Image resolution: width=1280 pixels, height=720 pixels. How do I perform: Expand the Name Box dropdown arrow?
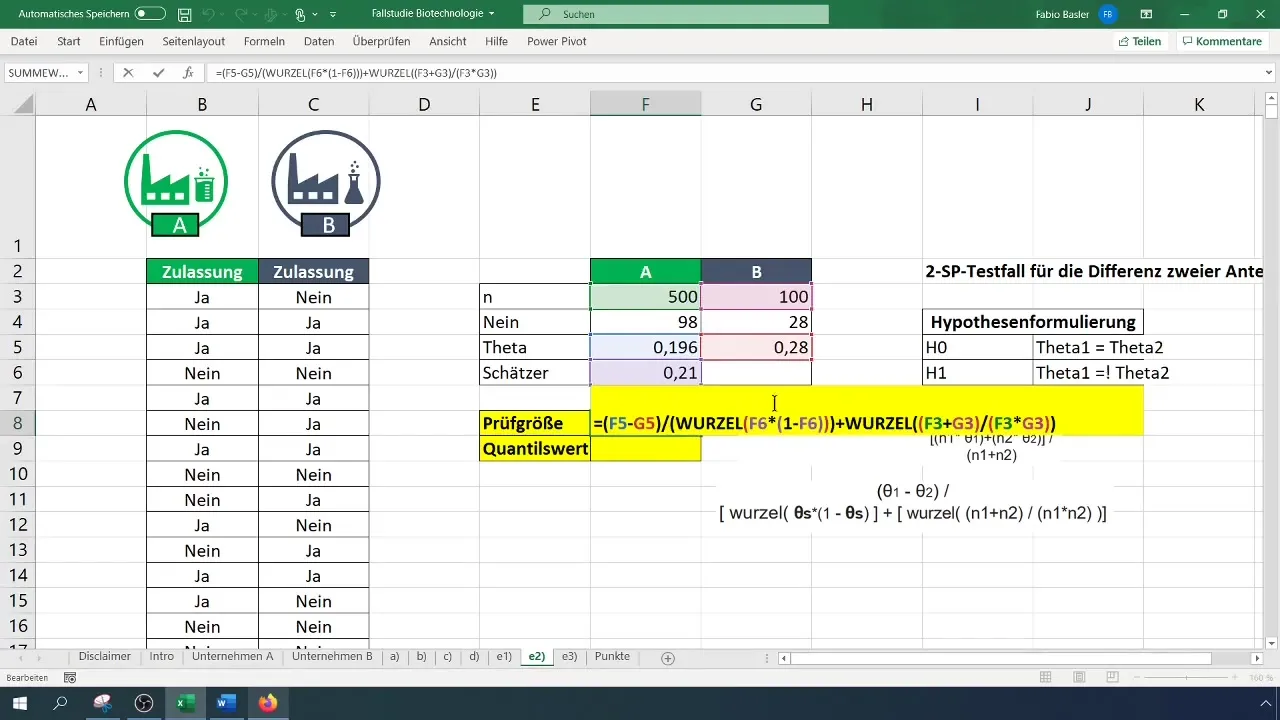point(81,73)
